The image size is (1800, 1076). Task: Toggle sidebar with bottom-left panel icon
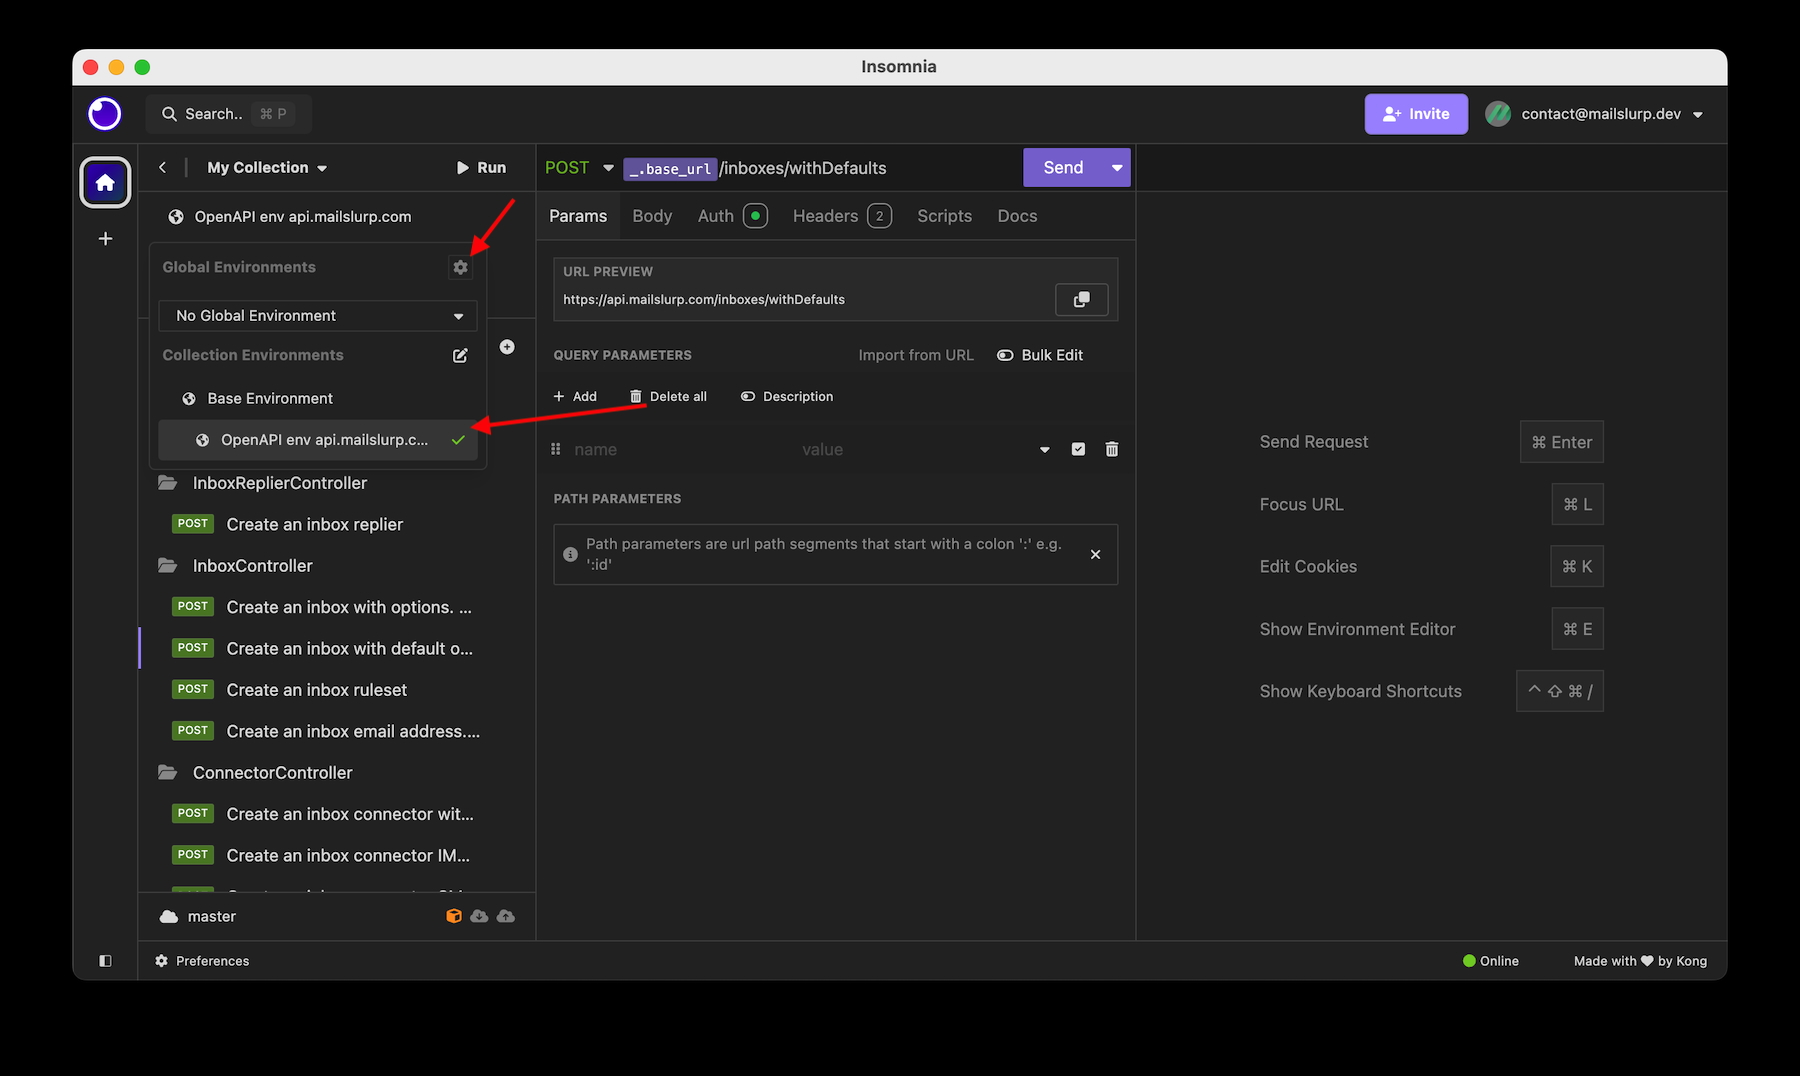pyautogui.click(x=105, y=961)
